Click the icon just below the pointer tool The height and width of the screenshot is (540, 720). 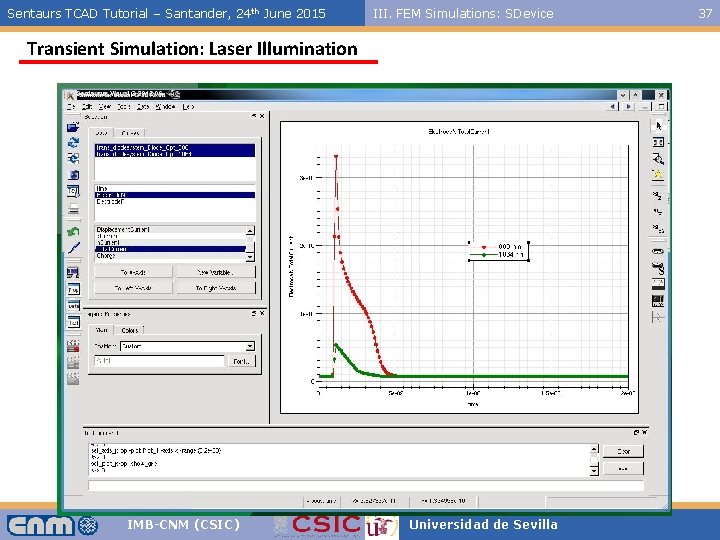658,142
